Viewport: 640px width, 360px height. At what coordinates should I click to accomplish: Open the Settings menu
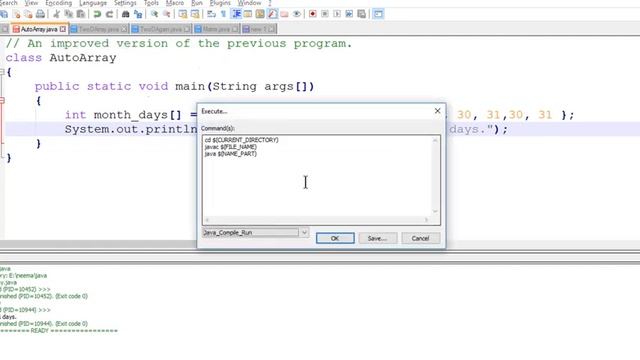point(125,3)
